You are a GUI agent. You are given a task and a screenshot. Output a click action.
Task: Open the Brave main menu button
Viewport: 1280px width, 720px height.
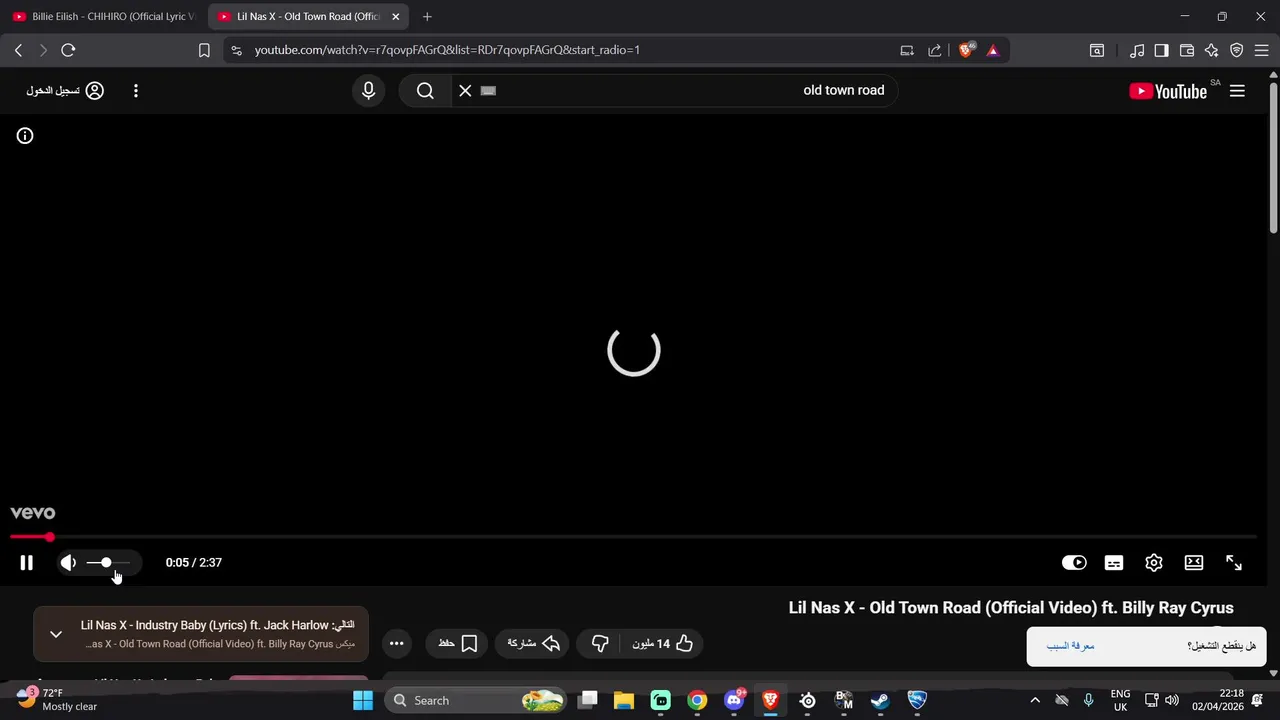click(x=1262, y=50)
